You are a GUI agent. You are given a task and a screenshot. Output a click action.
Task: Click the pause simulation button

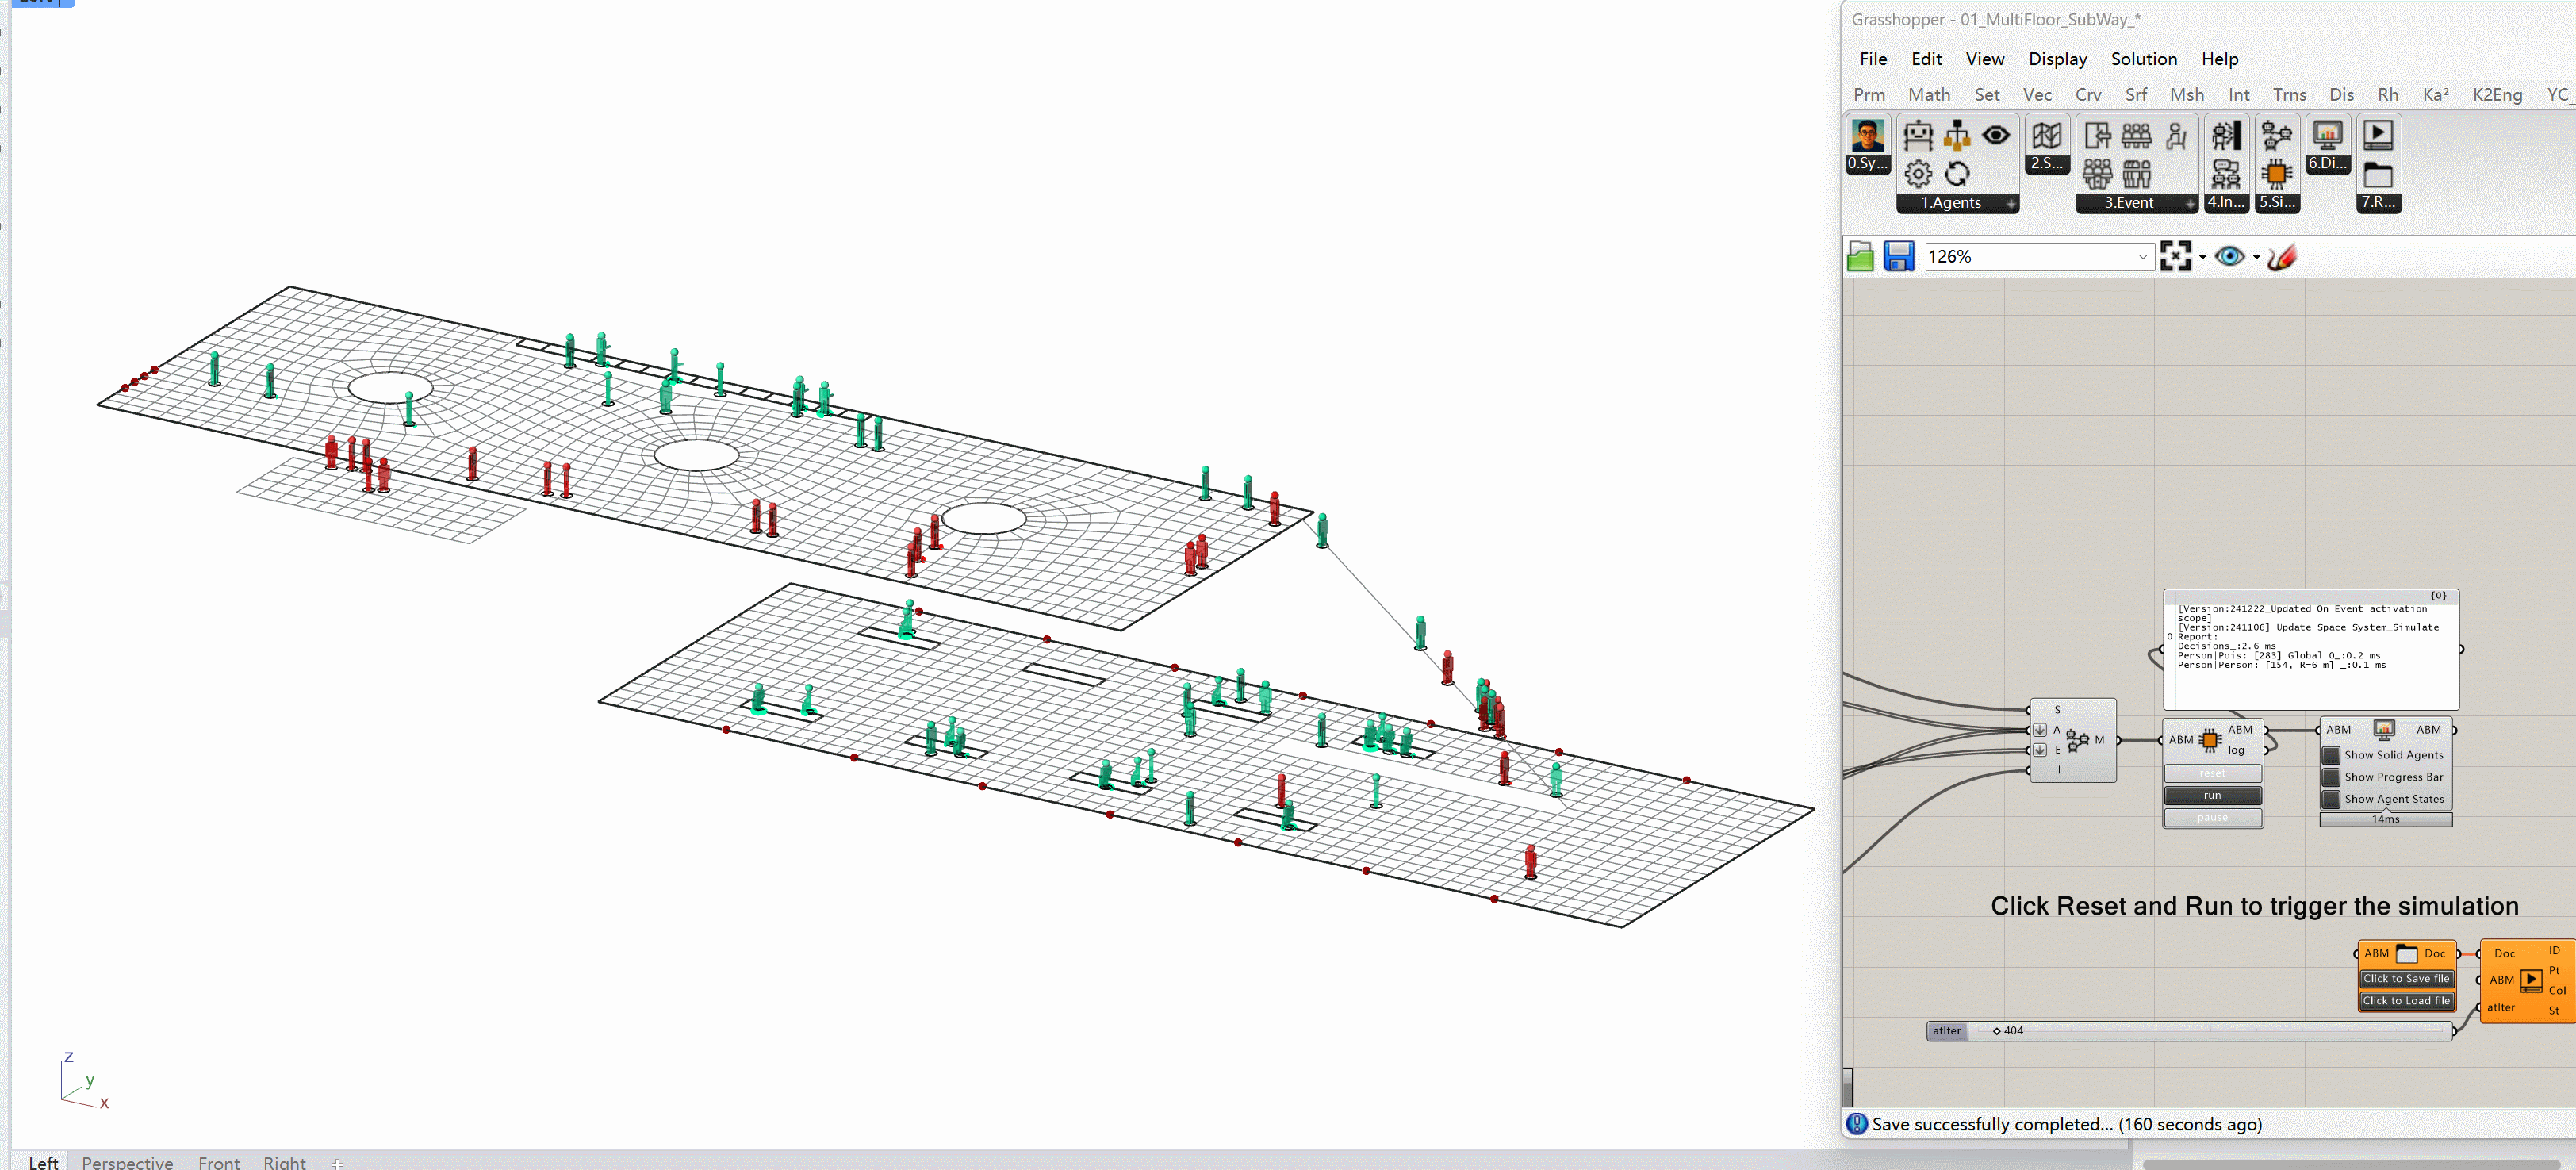[2212, 818]
